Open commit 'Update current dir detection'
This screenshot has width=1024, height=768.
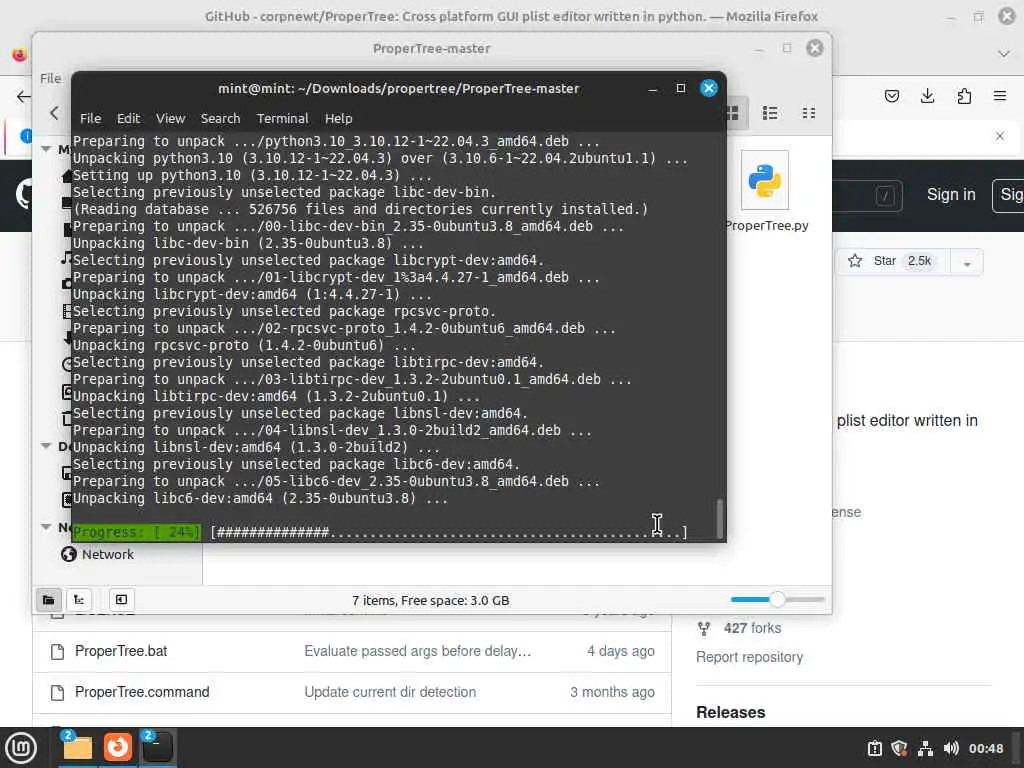click(390, 692)
